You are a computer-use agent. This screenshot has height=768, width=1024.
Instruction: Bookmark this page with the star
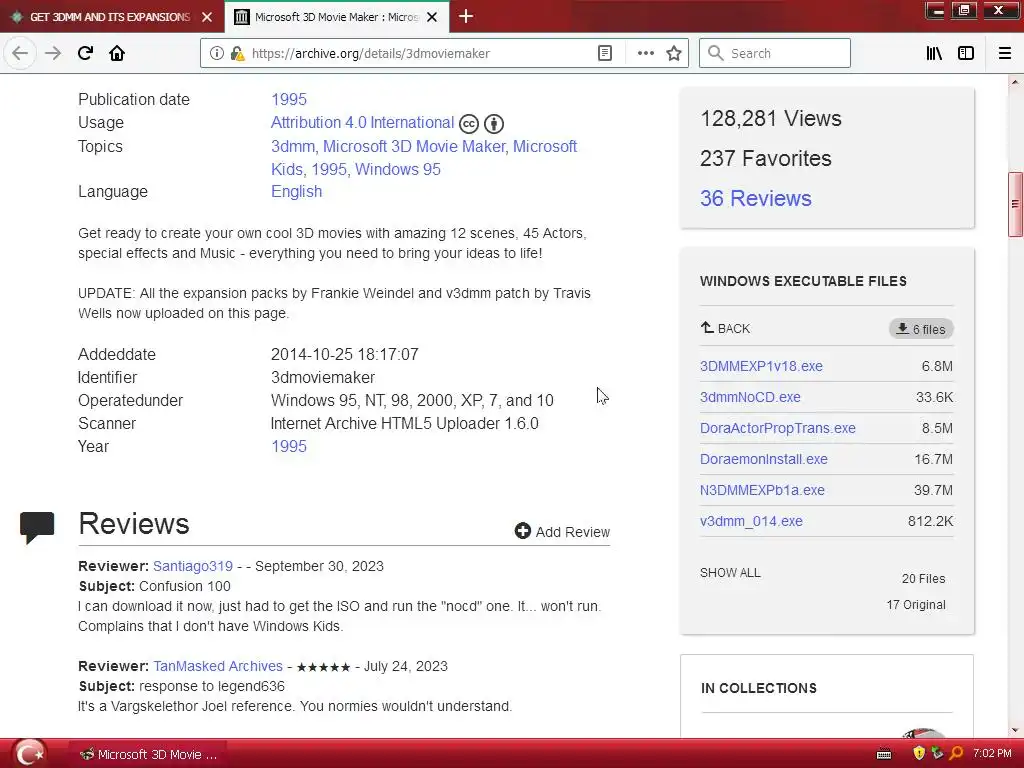tap(674, 54)
